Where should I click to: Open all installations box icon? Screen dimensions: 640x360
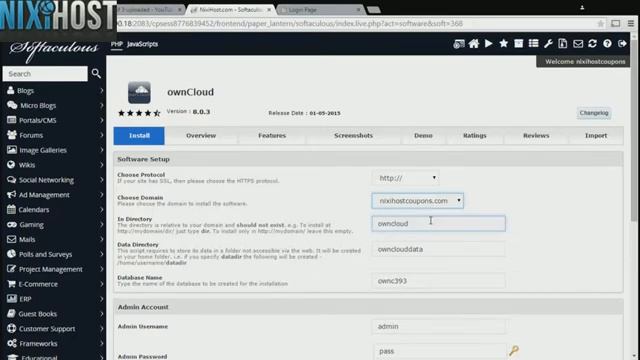[x=518, y=44]
